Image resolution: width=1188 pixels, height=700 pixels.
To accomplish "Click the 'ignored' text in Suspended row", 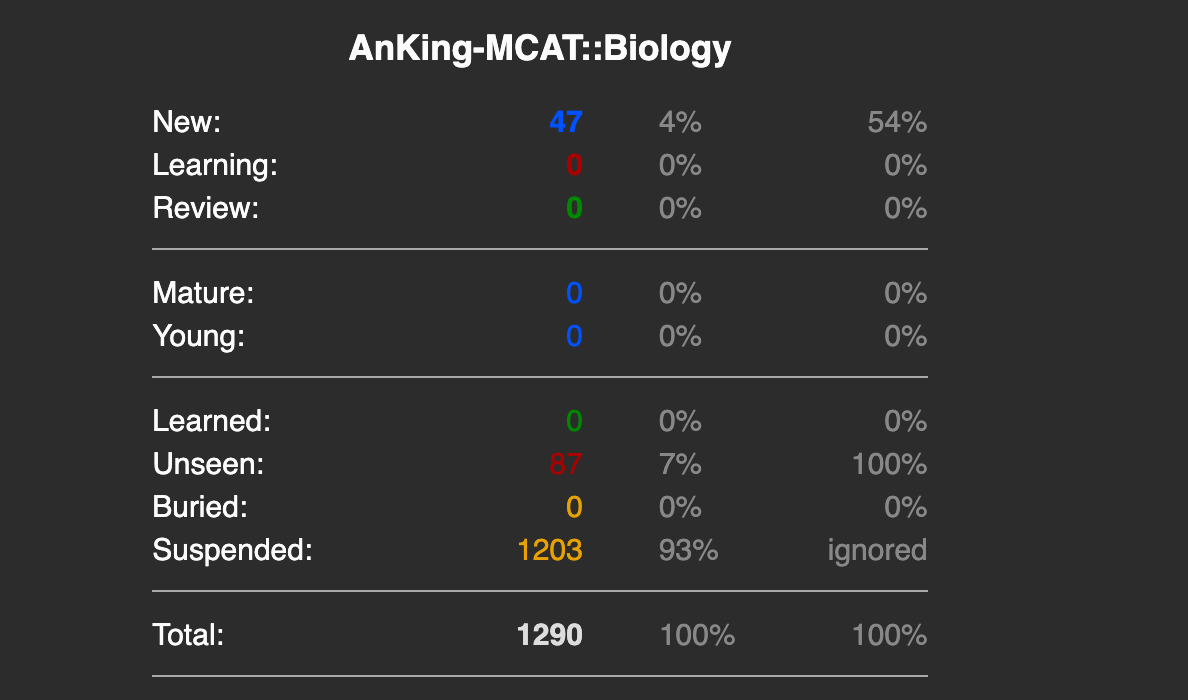I will (x=877, y=550).
